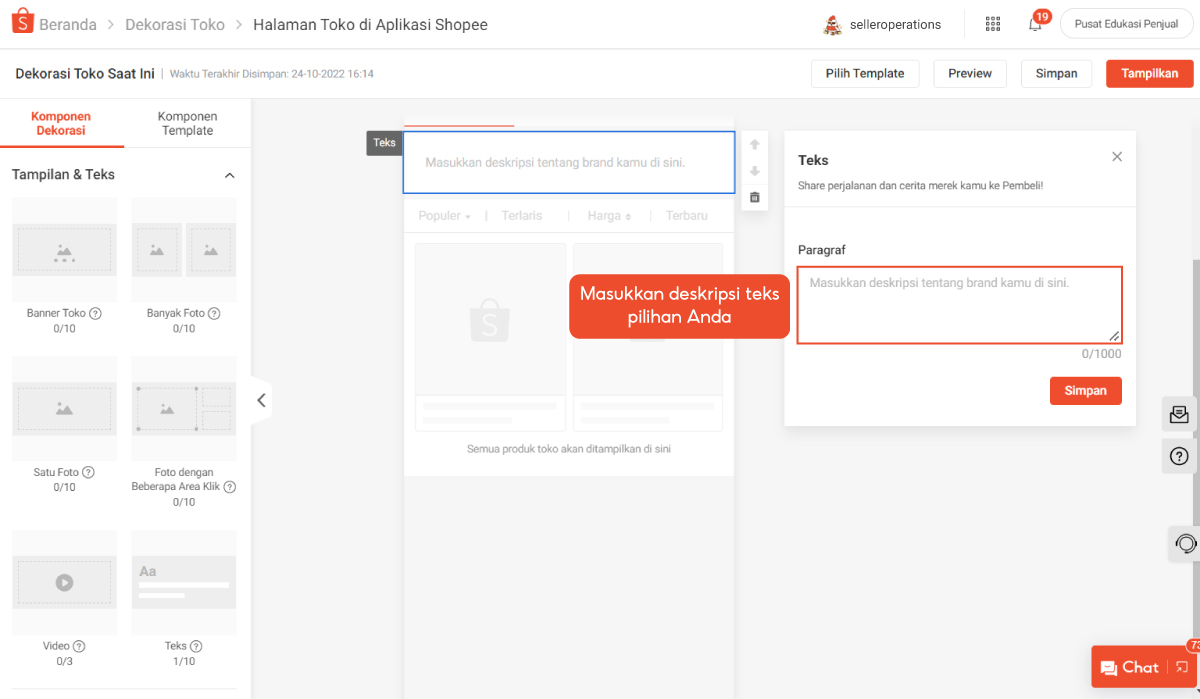This screenshot has height=699, width=1200.
Task: Switch to the Komponen Template tab
Action: pos(187,123)
